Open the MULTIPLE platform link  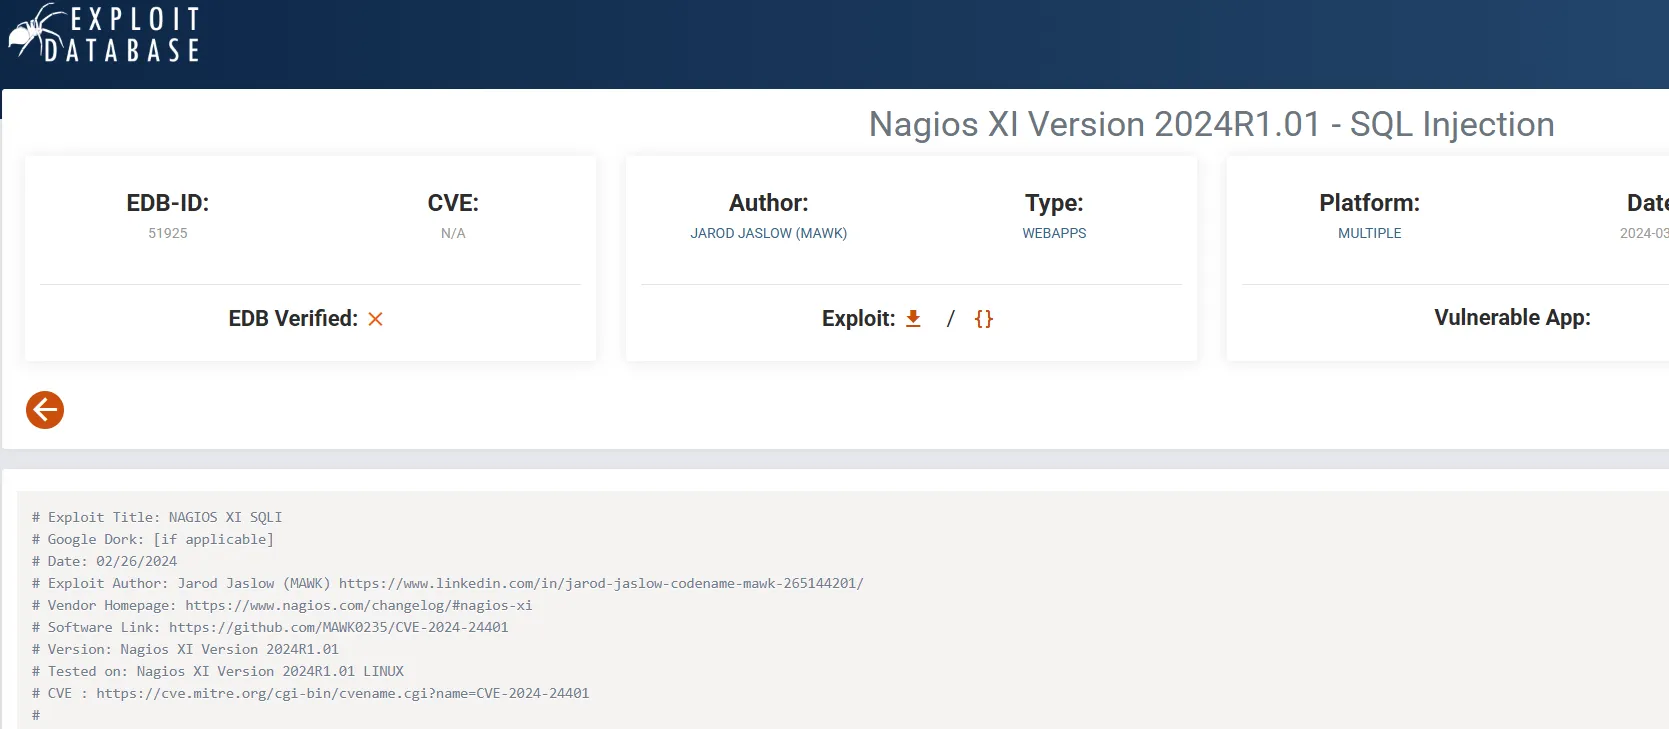[x=1369, y=233]
